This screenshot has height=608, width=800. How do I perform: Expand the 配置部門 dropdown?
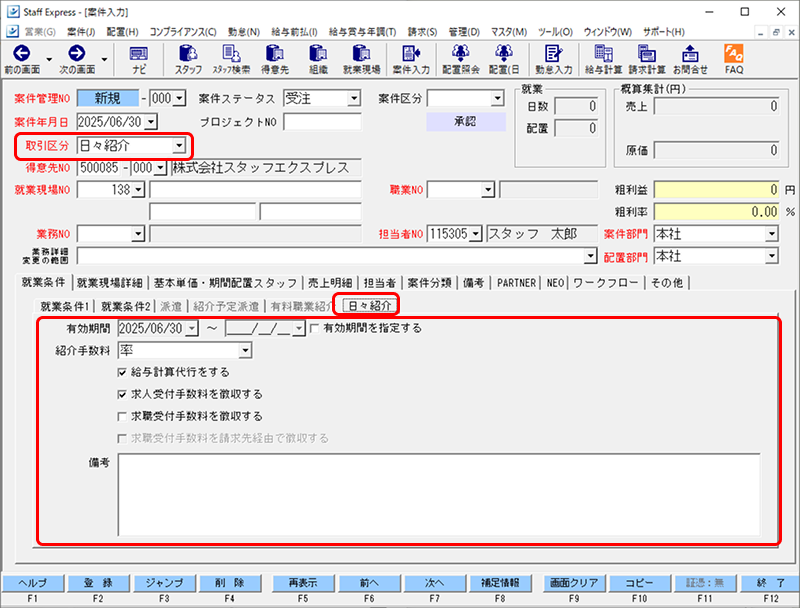pyautogui.click(x=772, y=256)
